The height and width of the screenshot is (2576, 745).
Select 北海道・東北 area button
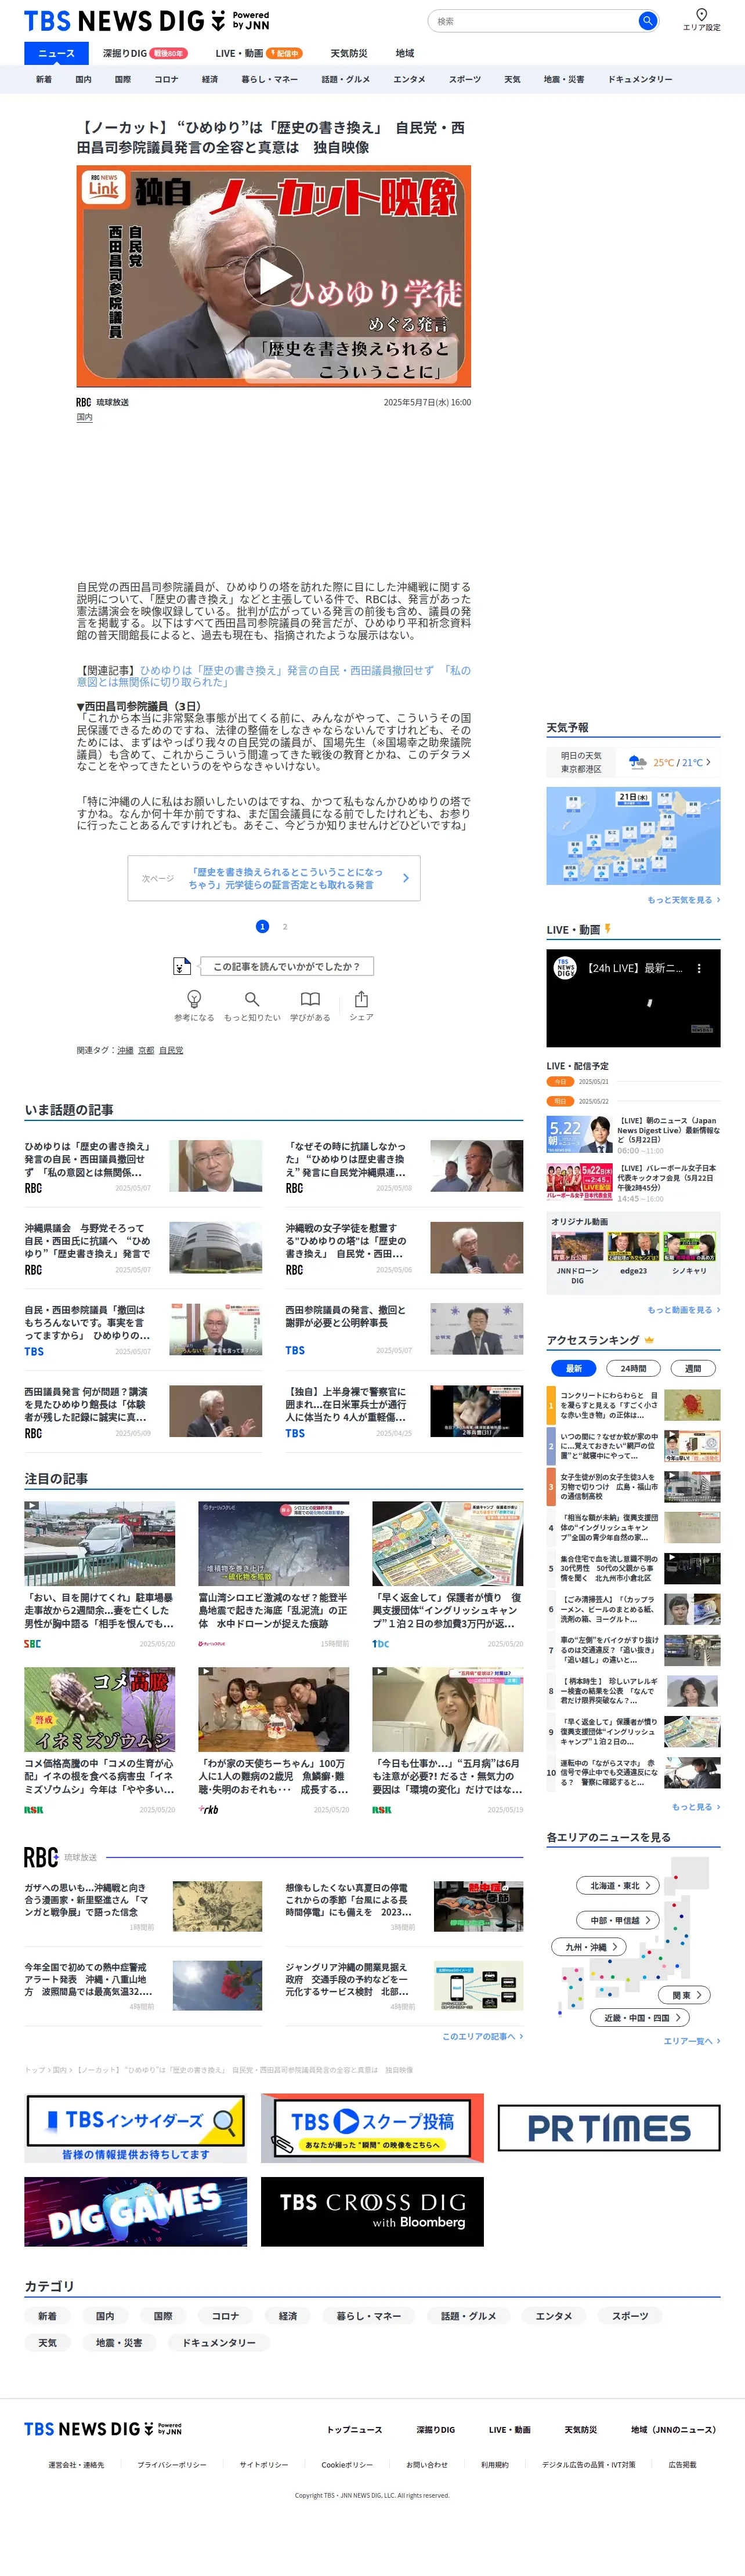point(618,1885)
